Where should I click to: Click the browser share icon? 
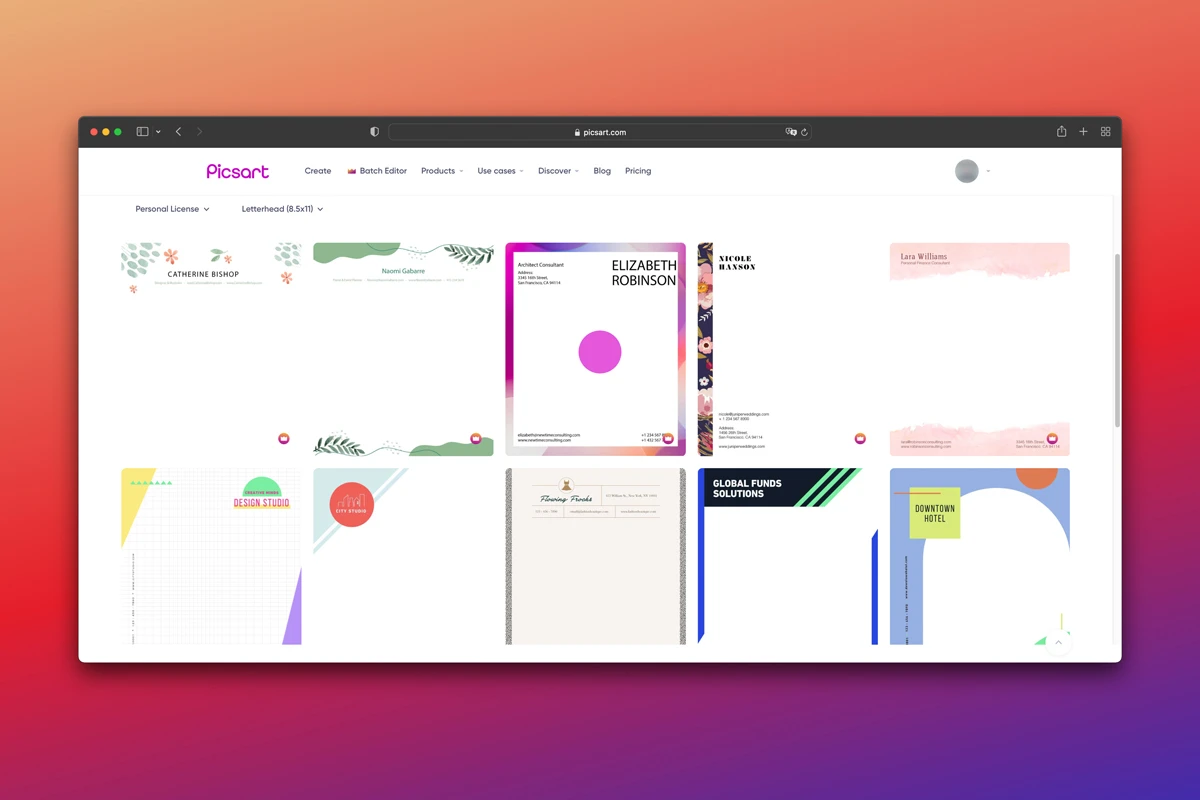(x=1061, y=131)
